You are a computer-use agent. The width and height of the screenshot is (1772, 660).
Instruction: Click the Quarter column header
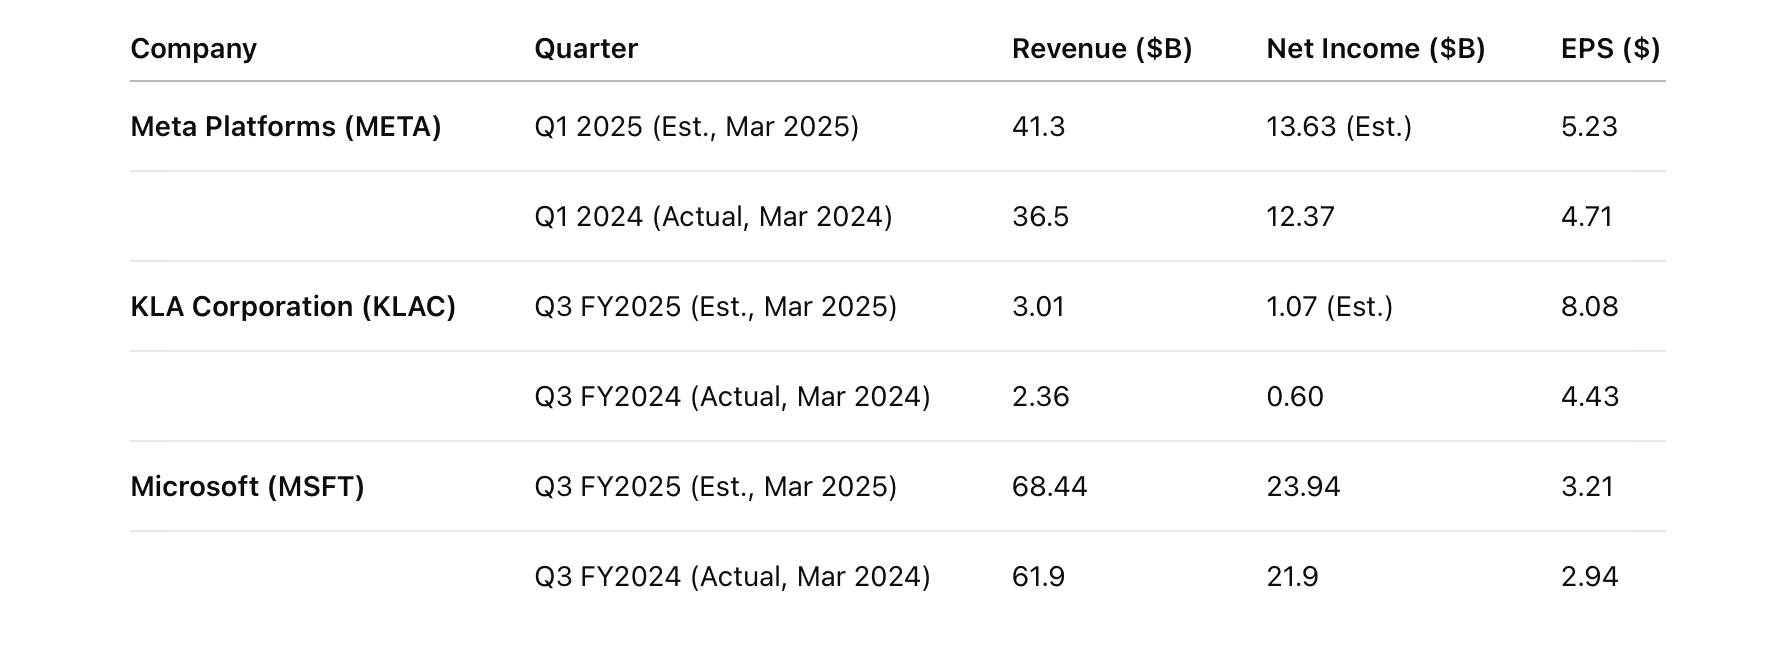coord(586,49)
